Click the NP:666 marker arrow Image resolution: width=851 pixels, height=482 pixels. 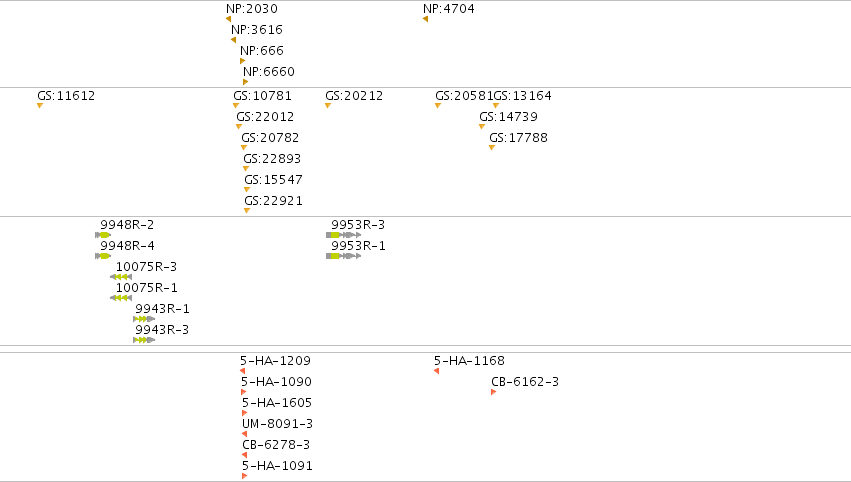(243, 61)
